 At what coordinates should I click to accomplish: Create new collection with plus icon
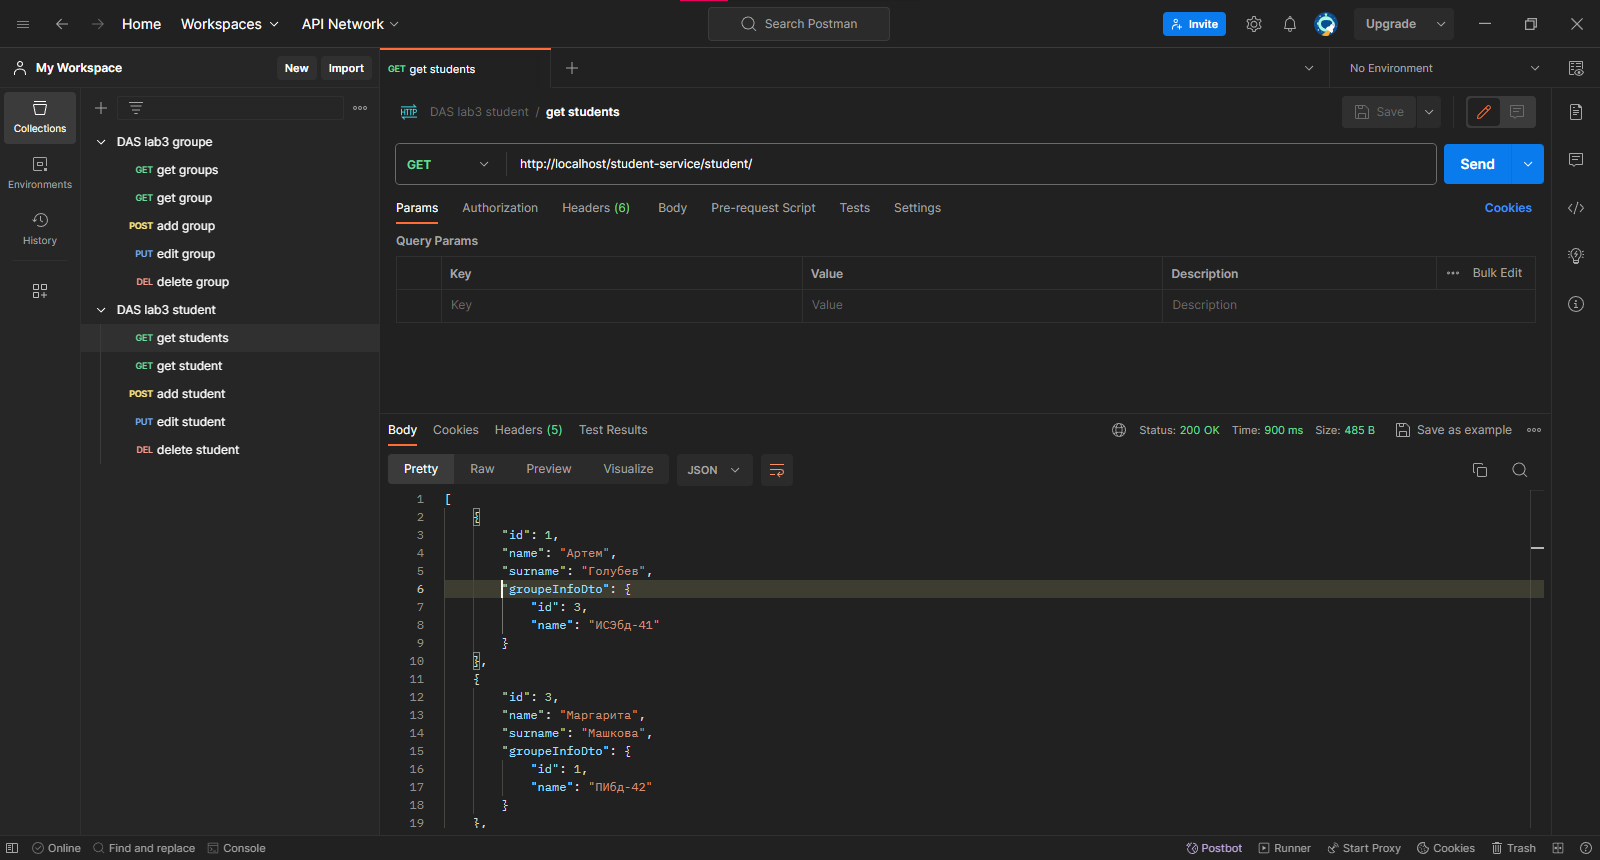[101, 108]
